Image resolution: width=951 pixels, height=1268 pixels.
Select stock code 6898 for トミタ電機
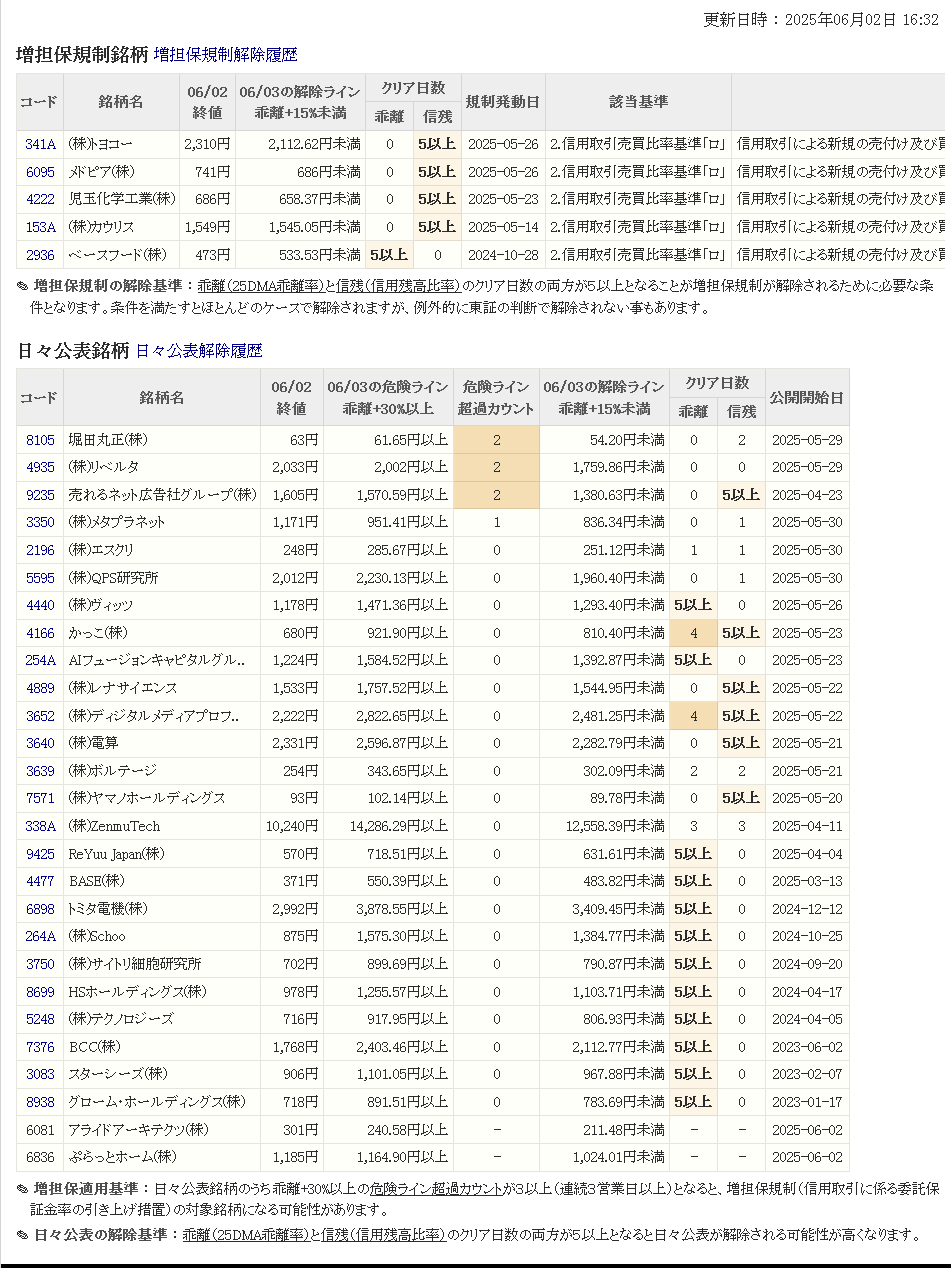(x=40, y=909)
